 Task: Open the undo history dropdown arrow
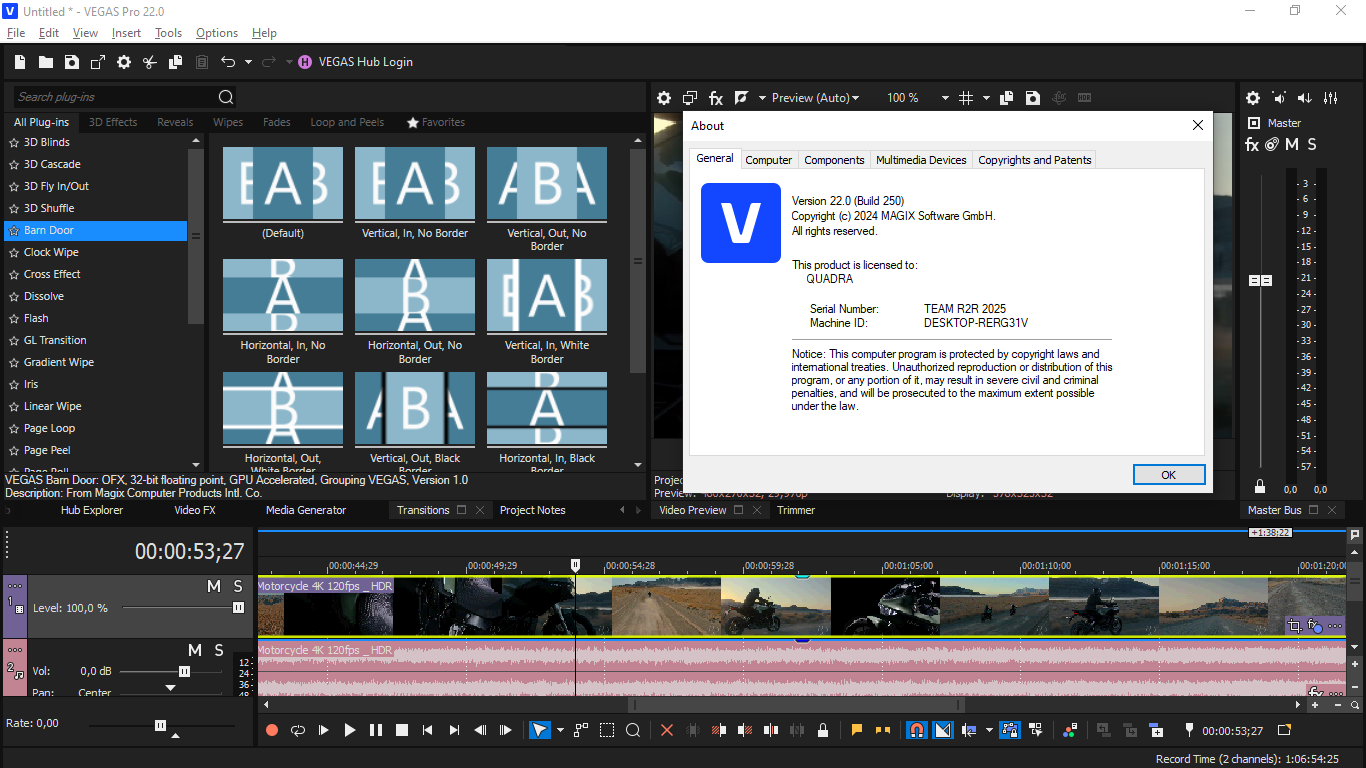[248, 62]
